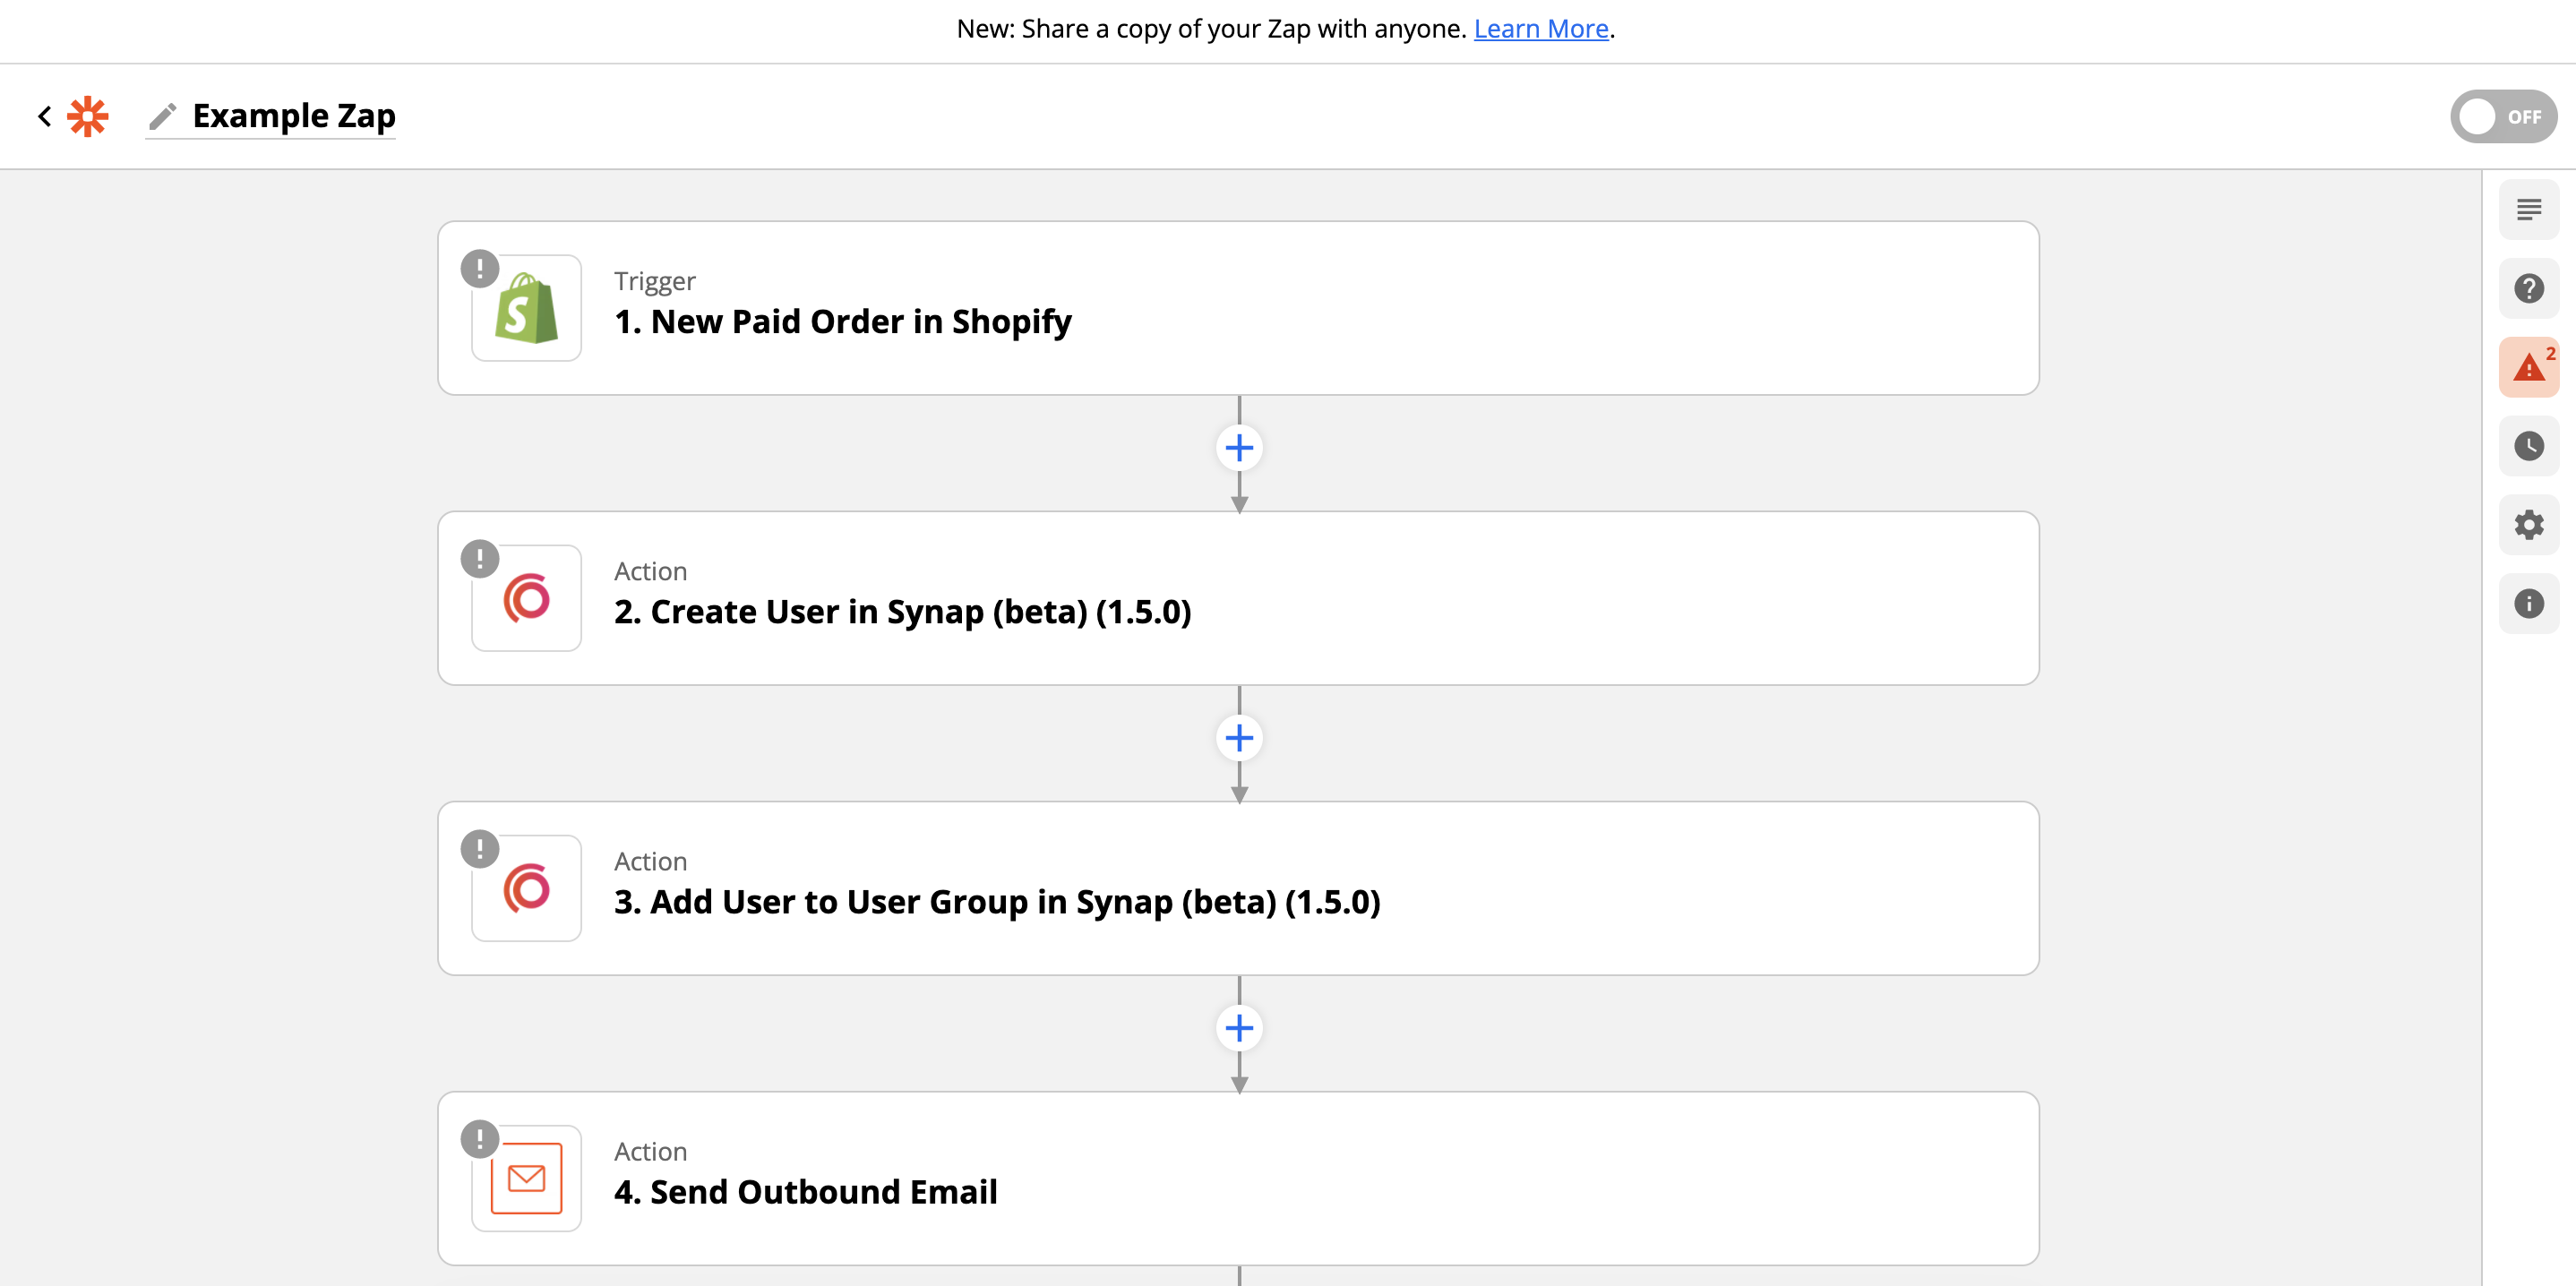This screenshot has height=1286, width=2576.
Task: Click the Action label on step 2
Action: click(x=650, y=571)
